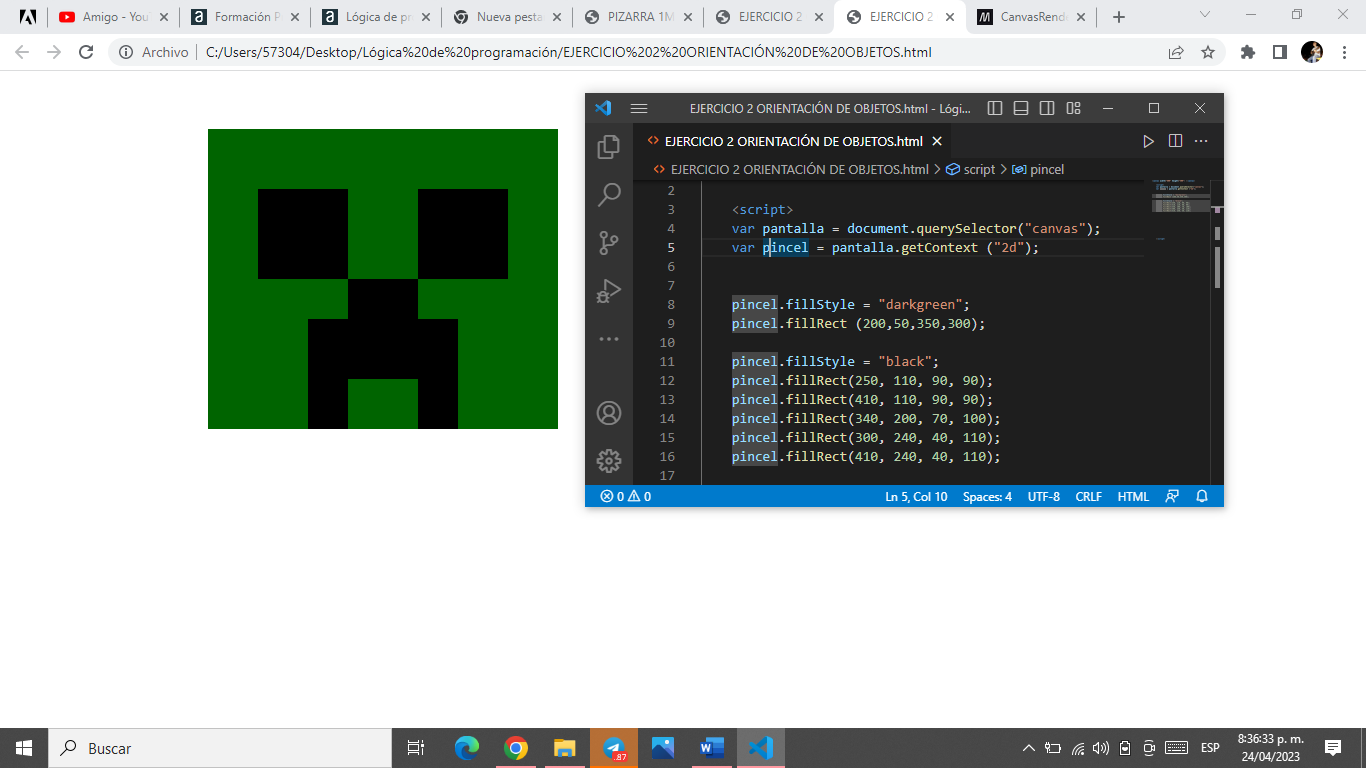Click the Chrome address bar URL
Viewport: 1366px width, 768px height.
(568, 52)
